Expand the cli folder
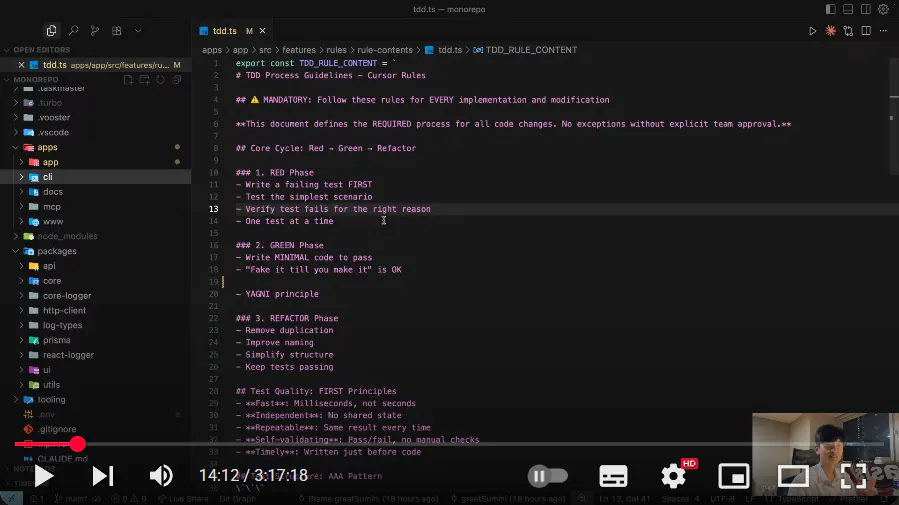Viewport: 899px width, 505px height. [21, 177]
